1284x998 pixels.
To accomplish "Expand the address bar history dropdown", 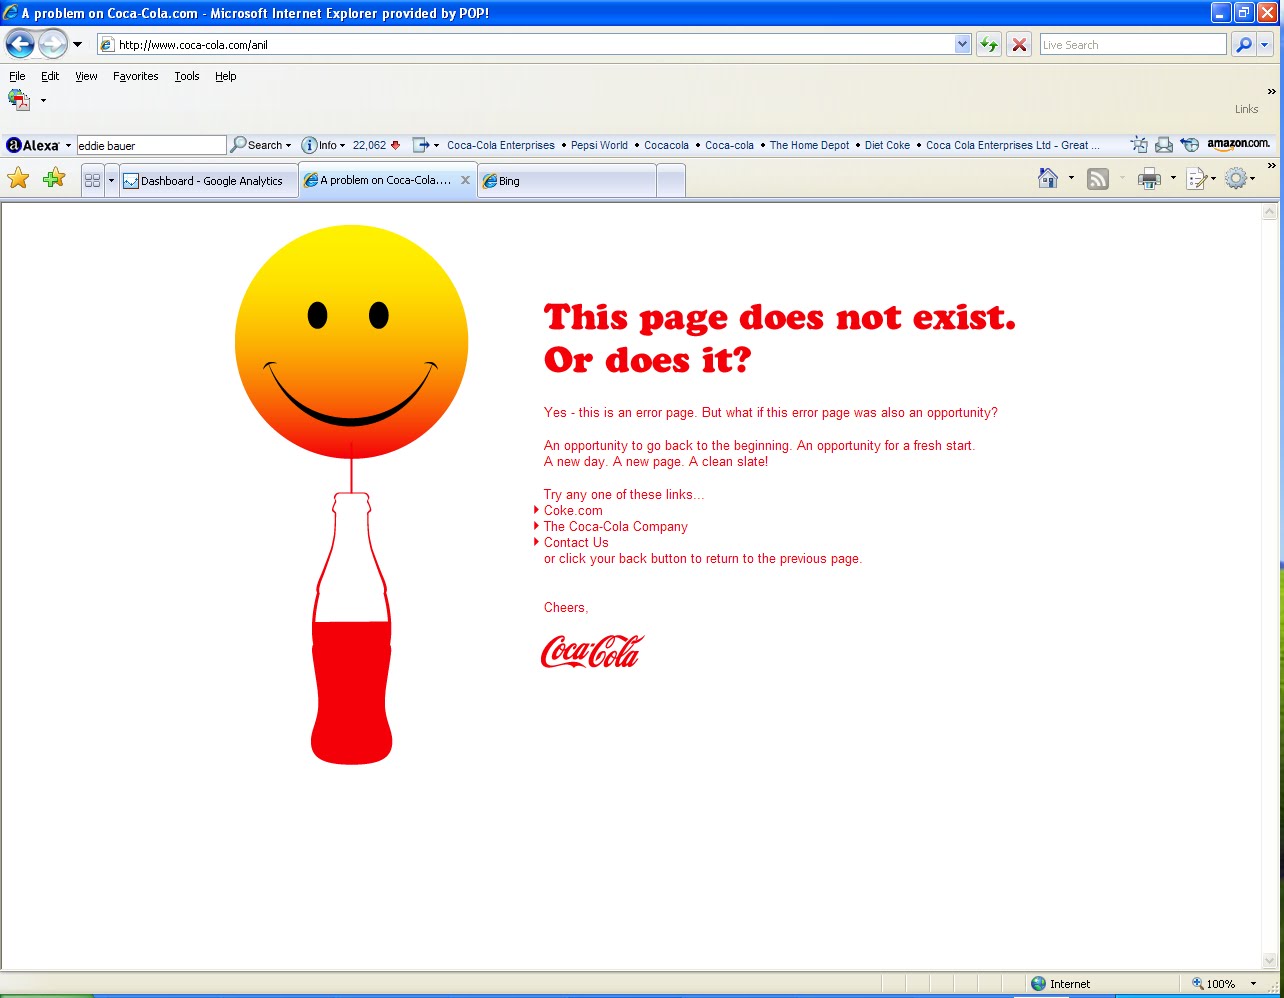I will (x=962, y=44).
